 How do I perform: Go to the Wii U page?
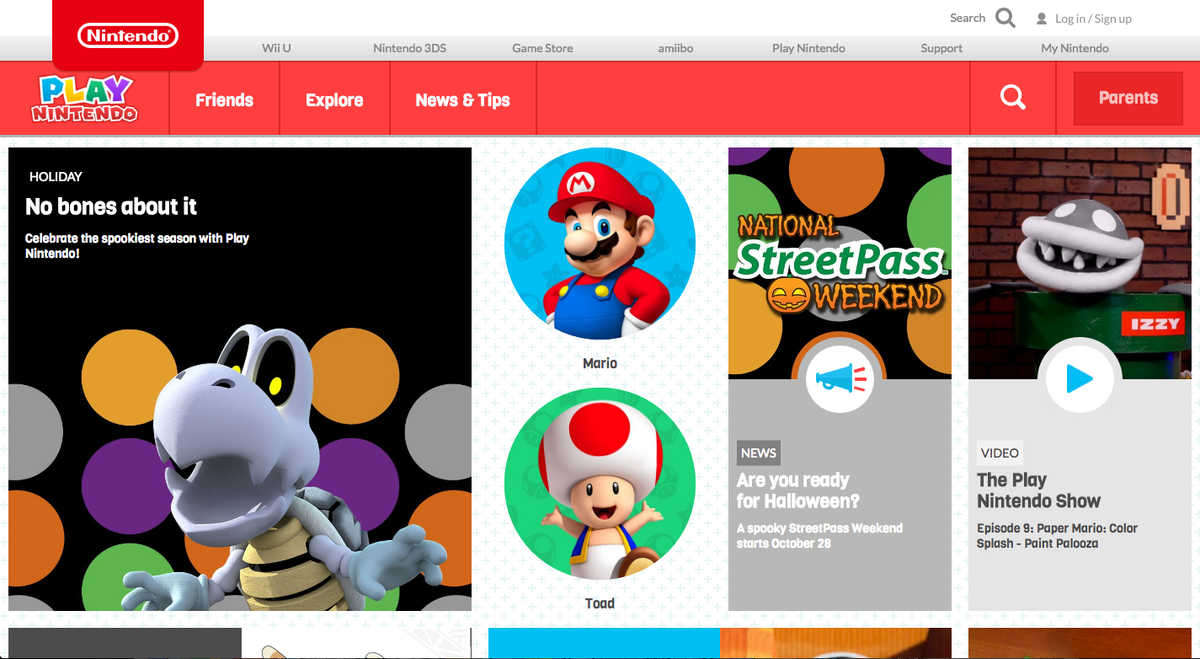[276, 47]
